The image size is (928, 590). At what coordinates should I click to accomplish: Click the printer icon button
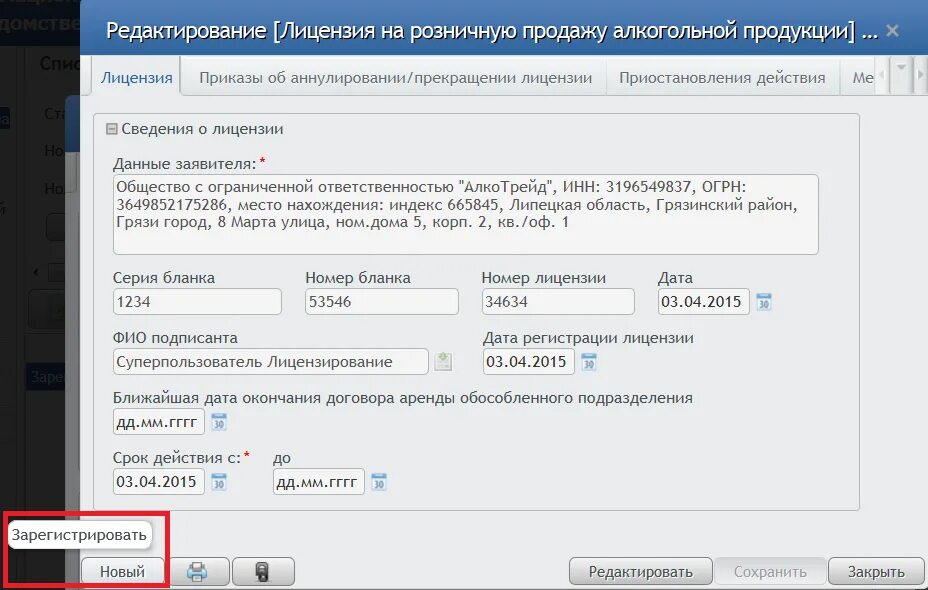pos(197,572)
